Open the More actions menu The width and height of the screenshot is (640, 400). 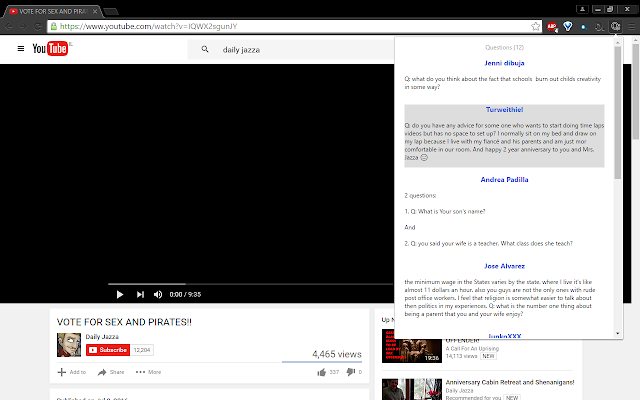point(148,372)
